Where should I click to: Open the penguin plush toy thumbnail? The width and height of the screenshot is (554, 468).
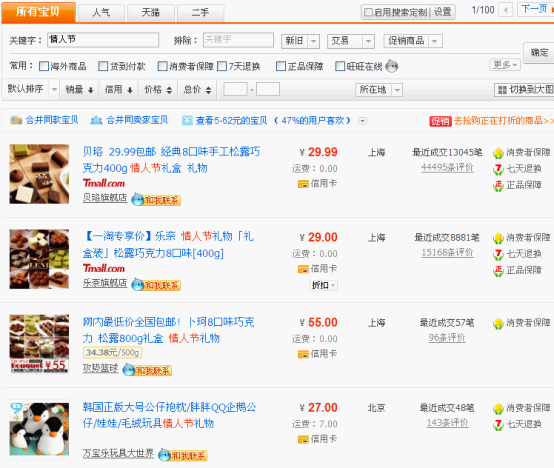[x=39, y=429]
